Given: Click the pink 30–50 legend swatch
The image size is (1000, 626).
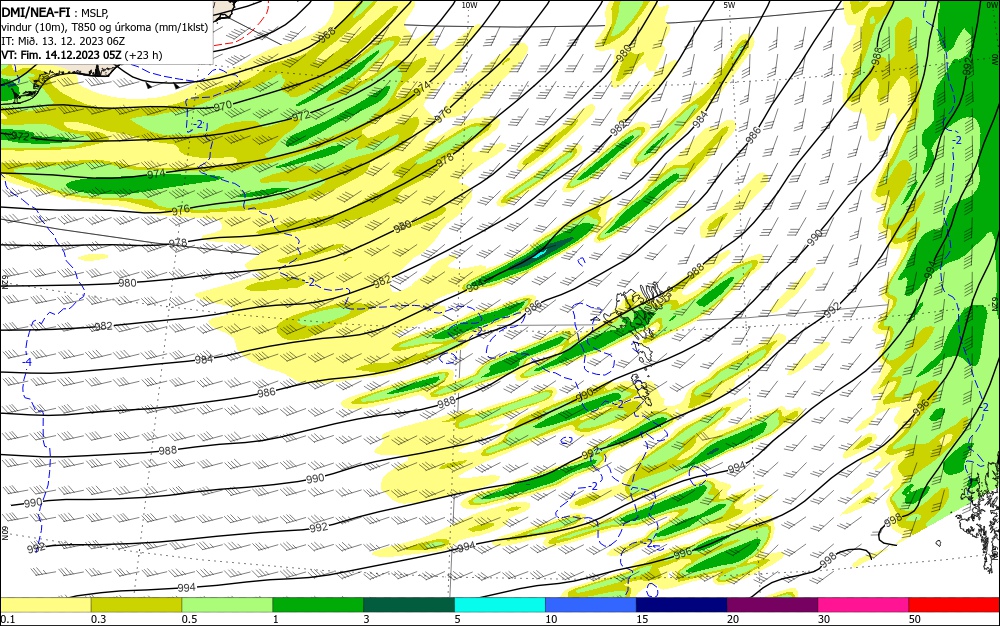Looking at the screenshot, I should [863, 605].
